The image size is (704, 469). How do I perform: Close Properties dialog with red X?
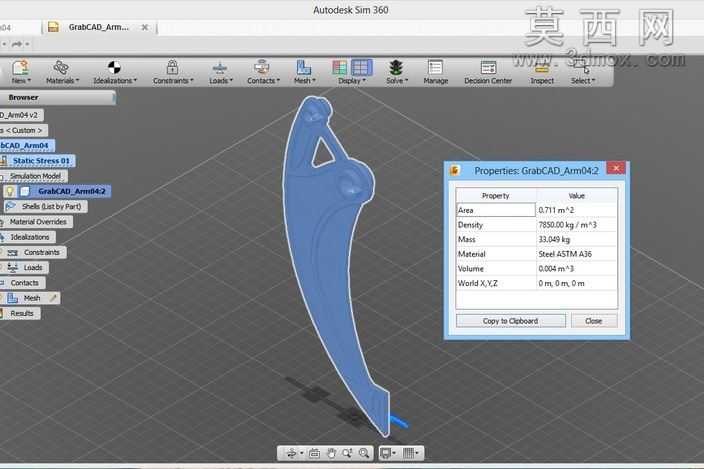[616, 168]
